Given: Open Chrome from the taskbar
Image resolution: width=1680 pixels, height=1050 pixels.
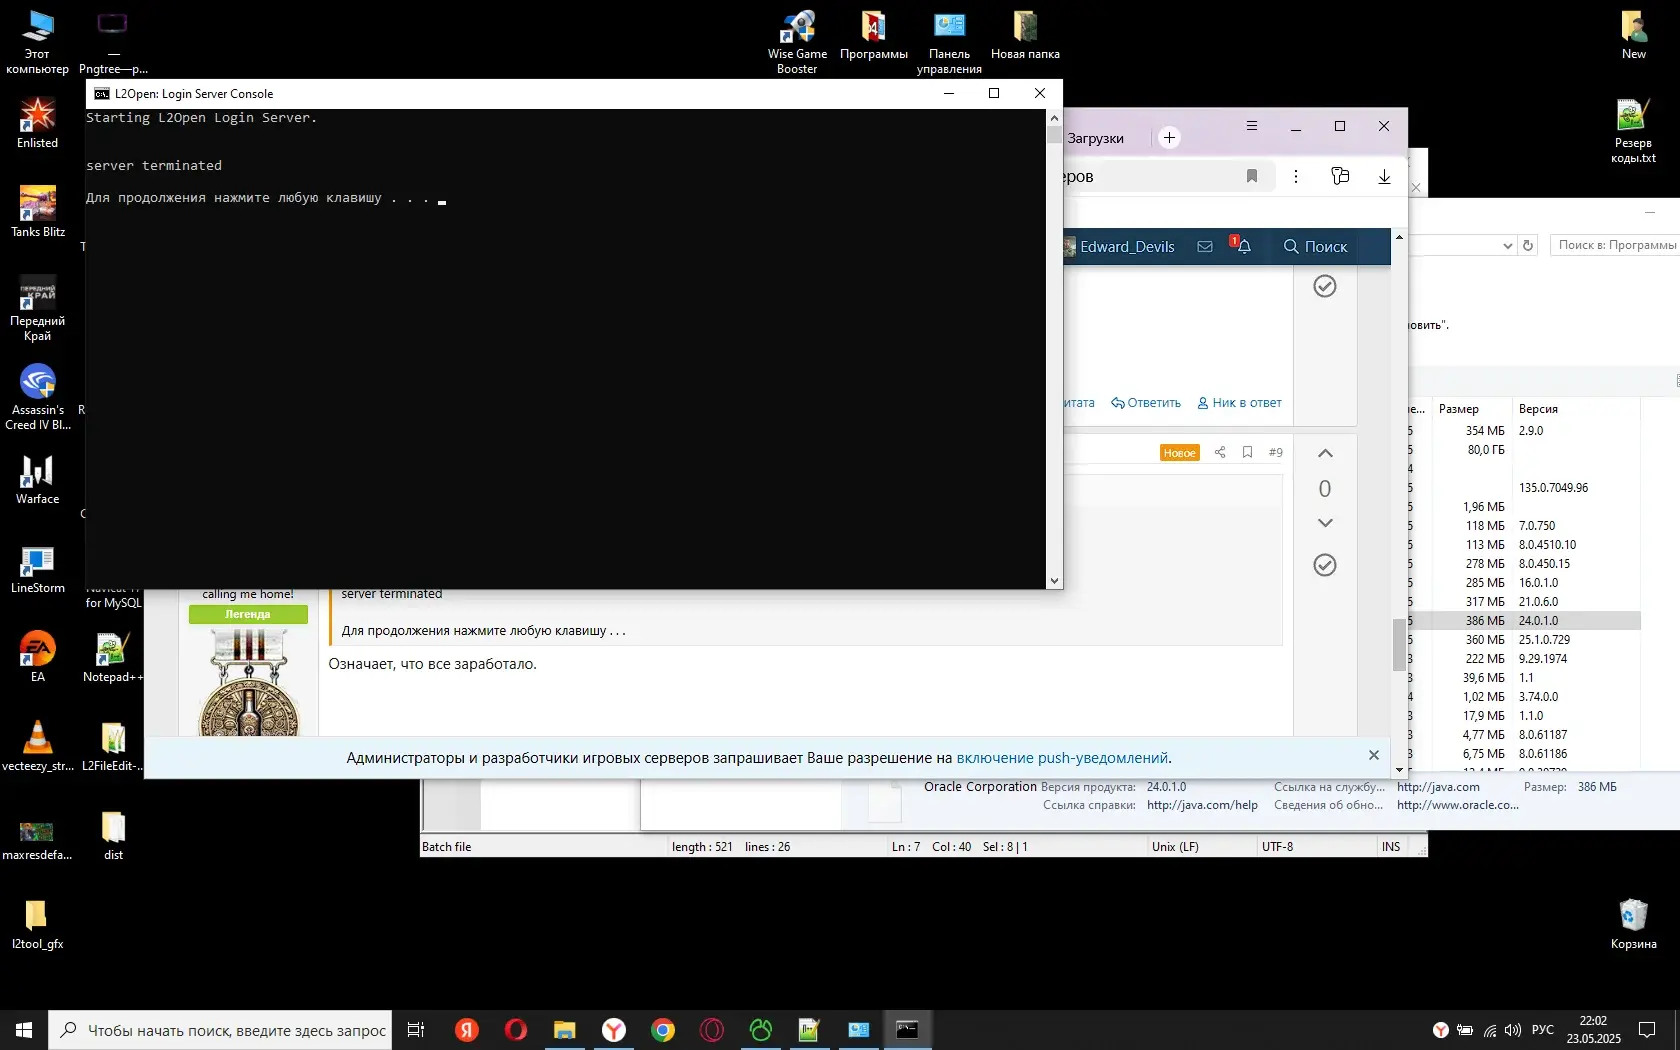Looking at the screenshot, I should 663,1030.
